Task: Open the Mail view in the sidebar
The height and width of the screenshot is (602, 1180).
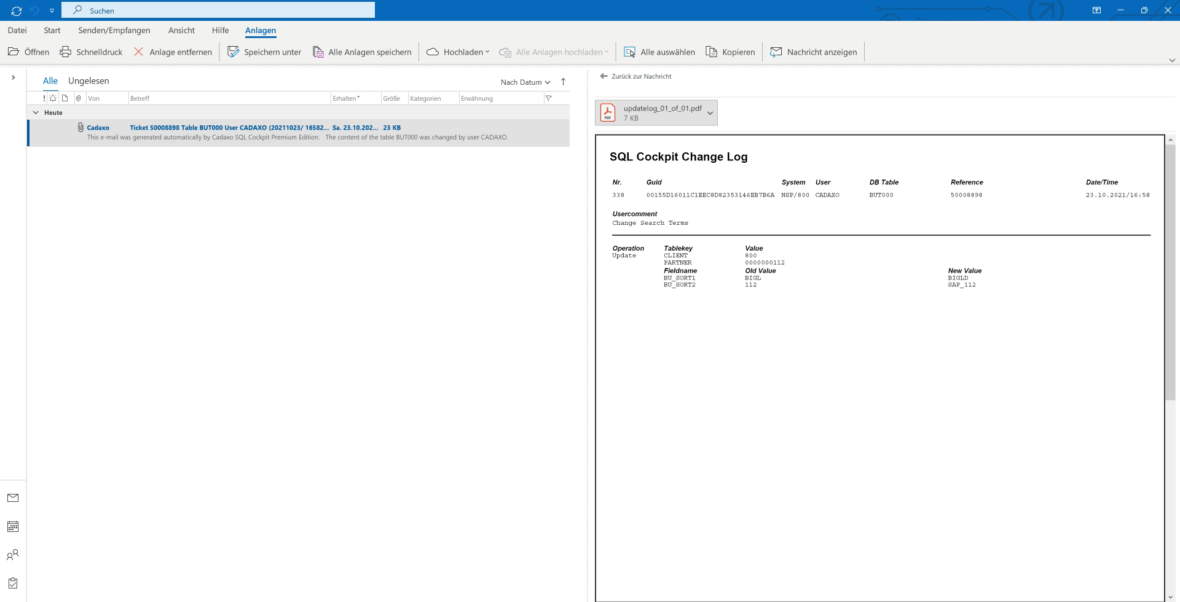Action: 13,497
